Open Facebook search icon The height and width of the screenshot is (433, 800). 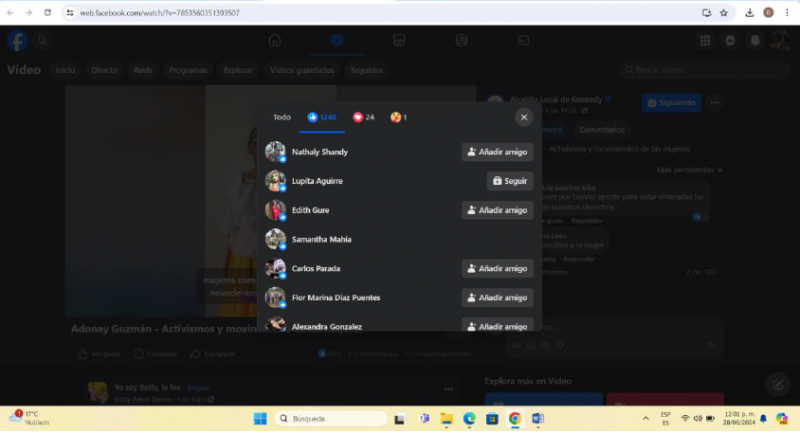(x=42, y=40)
